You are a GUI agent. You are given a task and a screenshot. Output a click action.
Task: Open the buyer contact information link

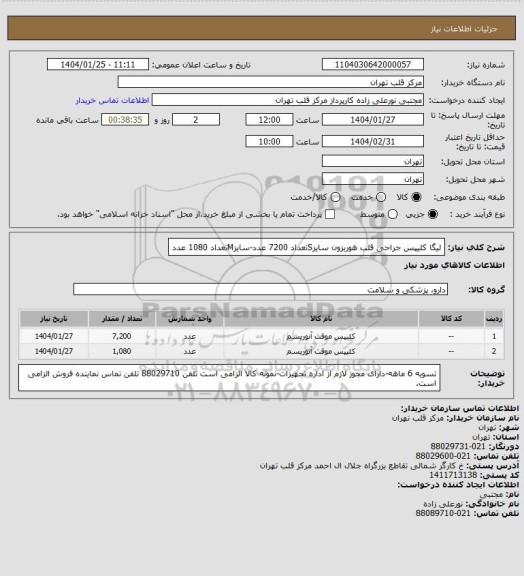tap(112, 100)
